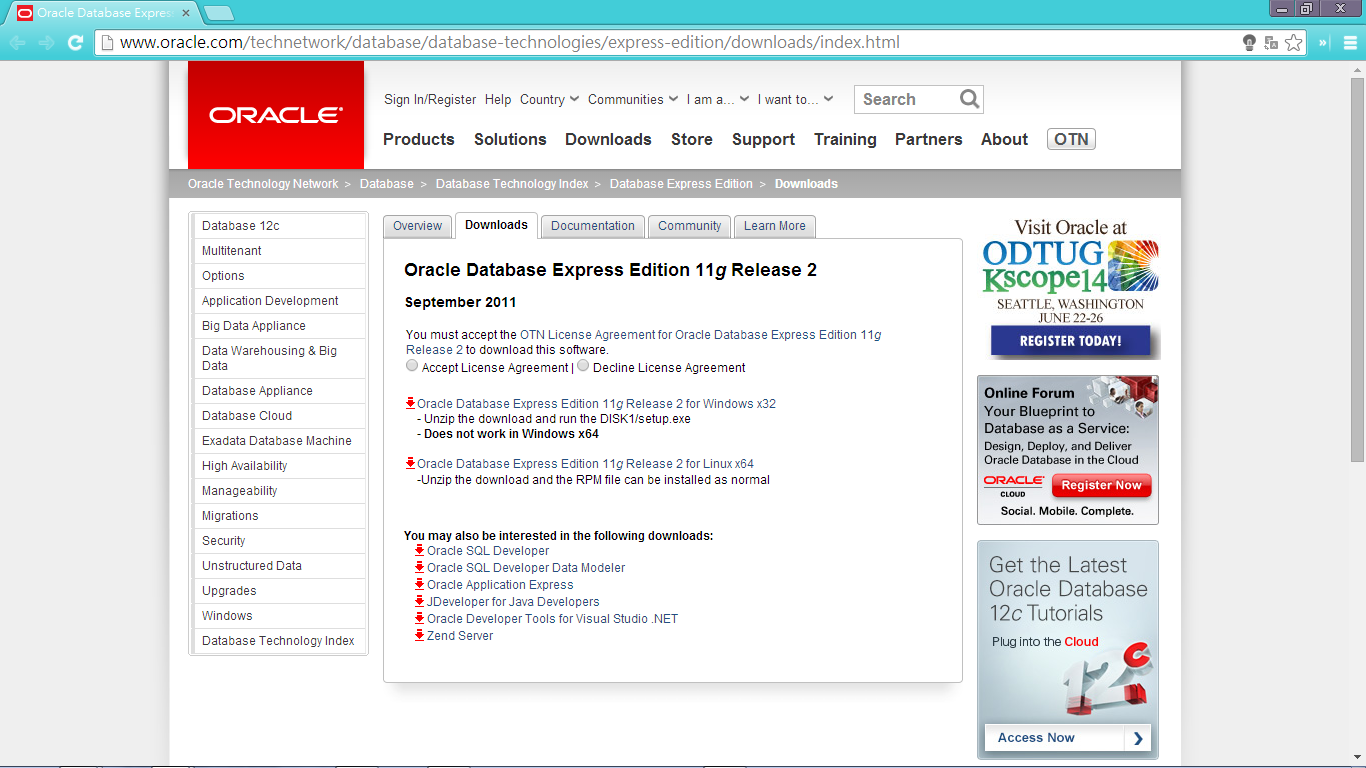Click the Oracle red logo
Image resolution: width=1366 pixels, height=768 pixels.
pyautogui.click(x=276, y=115)
